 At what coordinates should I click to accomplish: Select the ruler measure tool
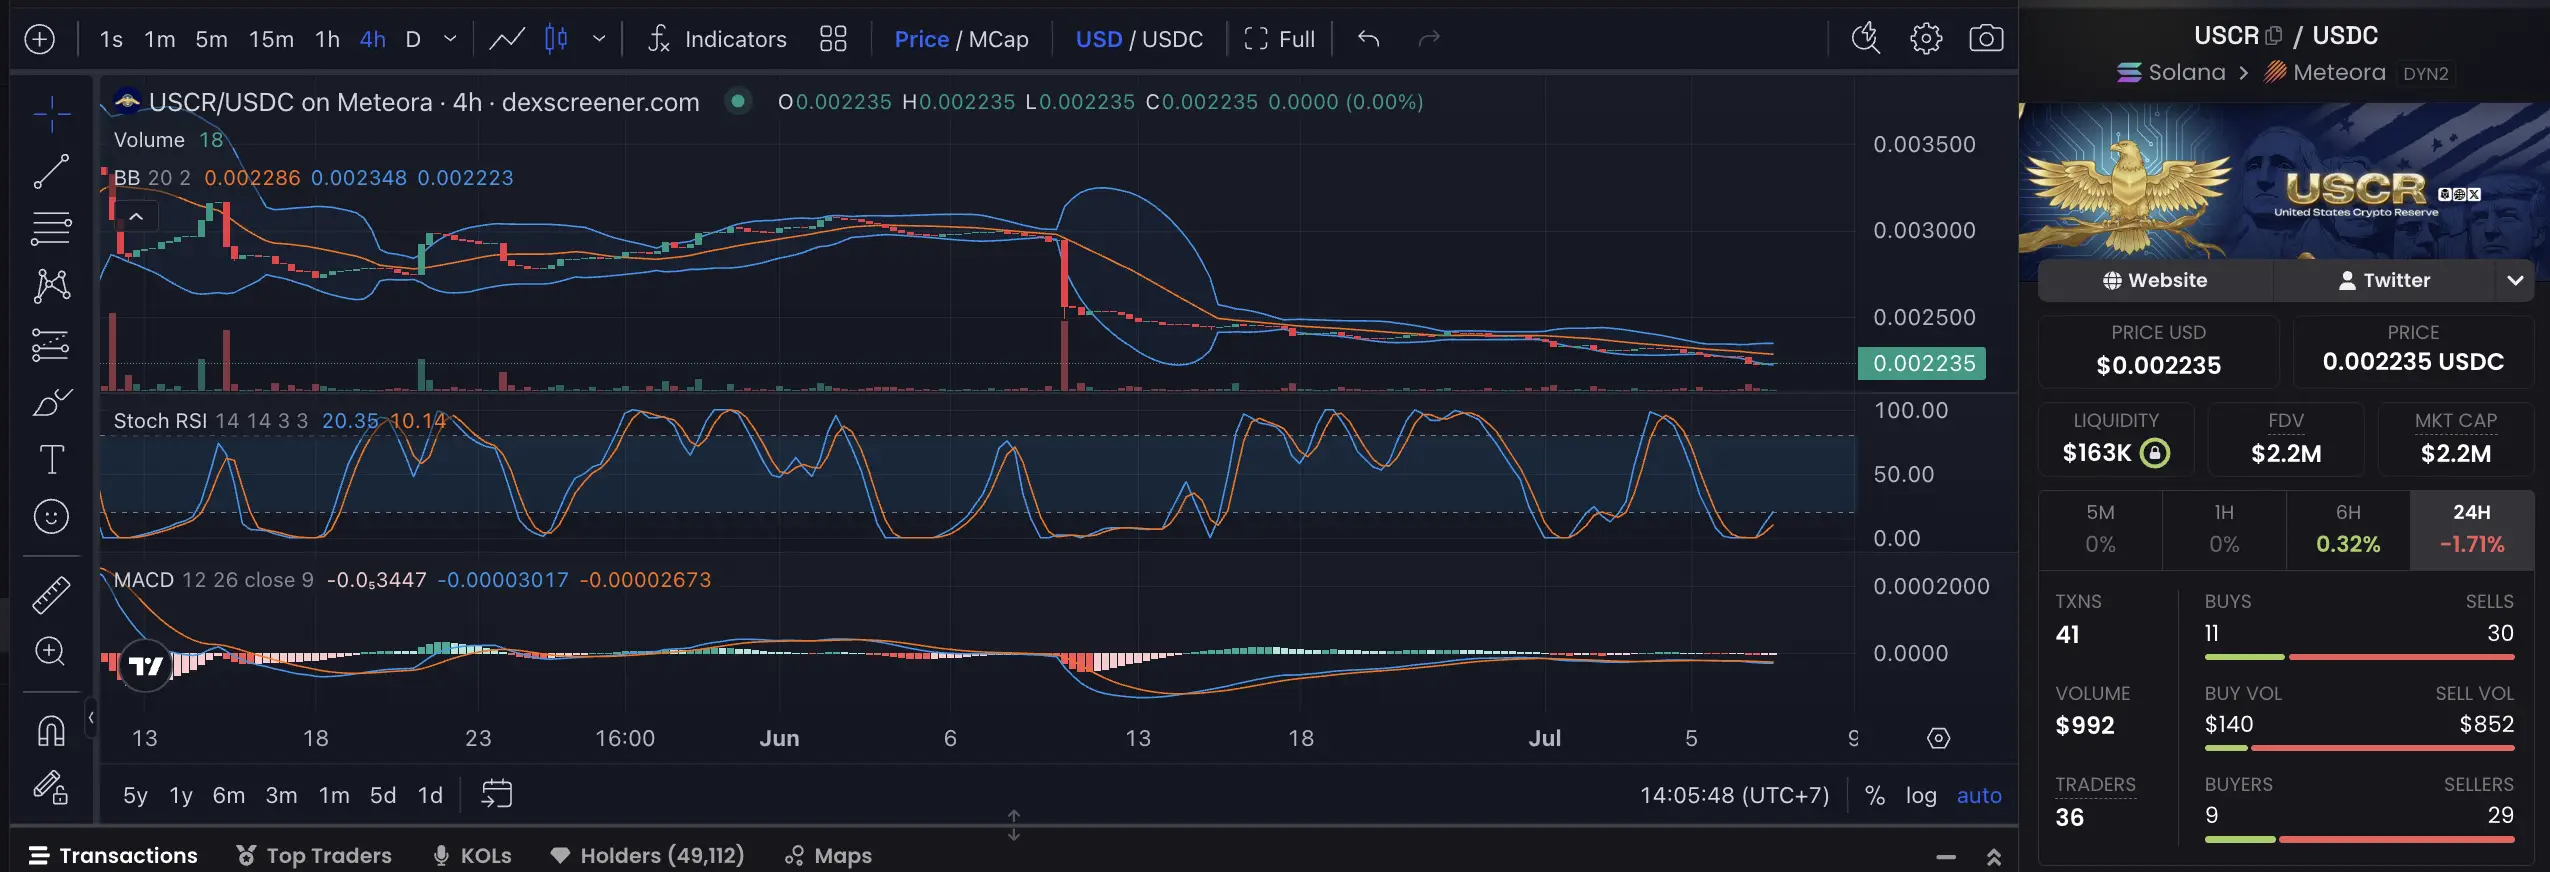pyautogui.click(x=51, y=594)
